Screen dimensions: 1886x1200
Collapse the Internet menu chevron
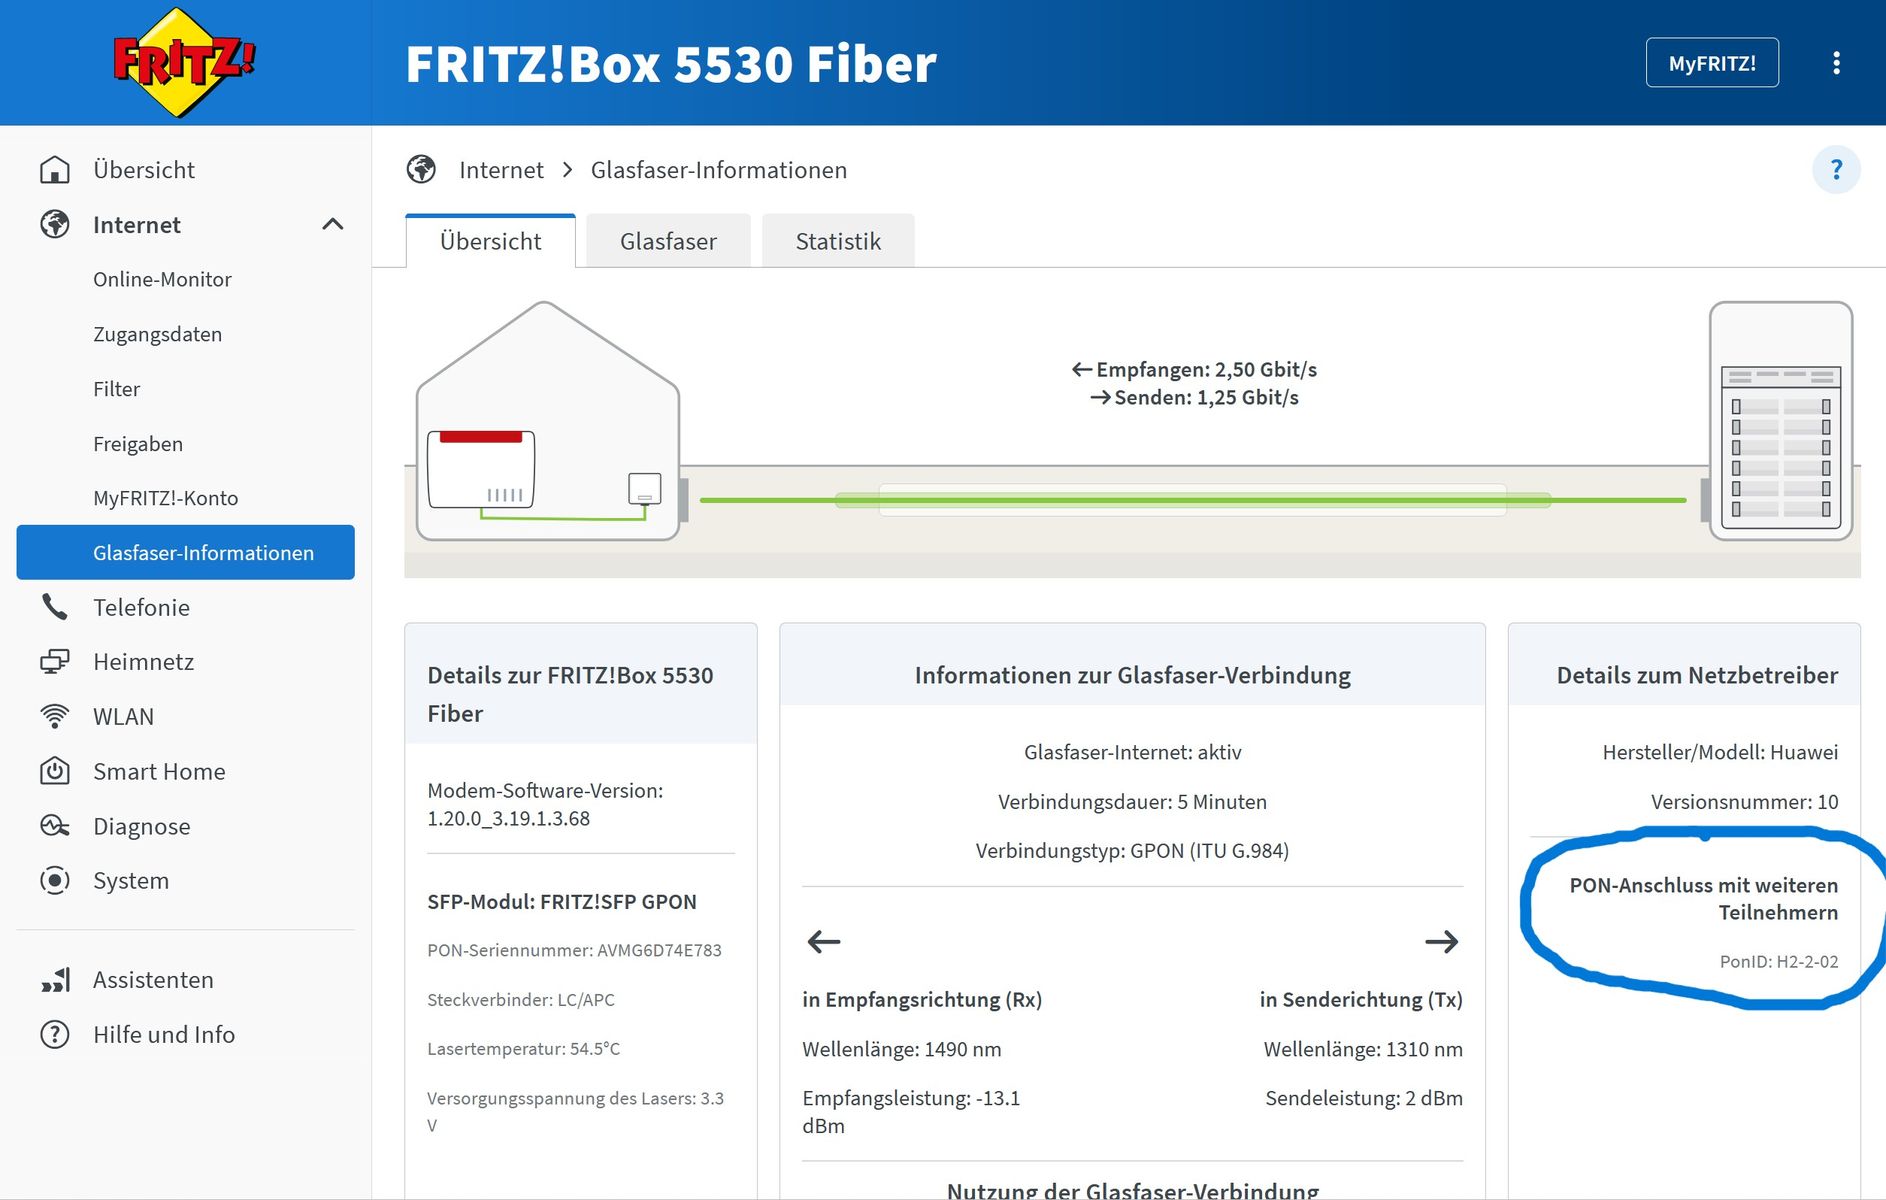[333, 225]
